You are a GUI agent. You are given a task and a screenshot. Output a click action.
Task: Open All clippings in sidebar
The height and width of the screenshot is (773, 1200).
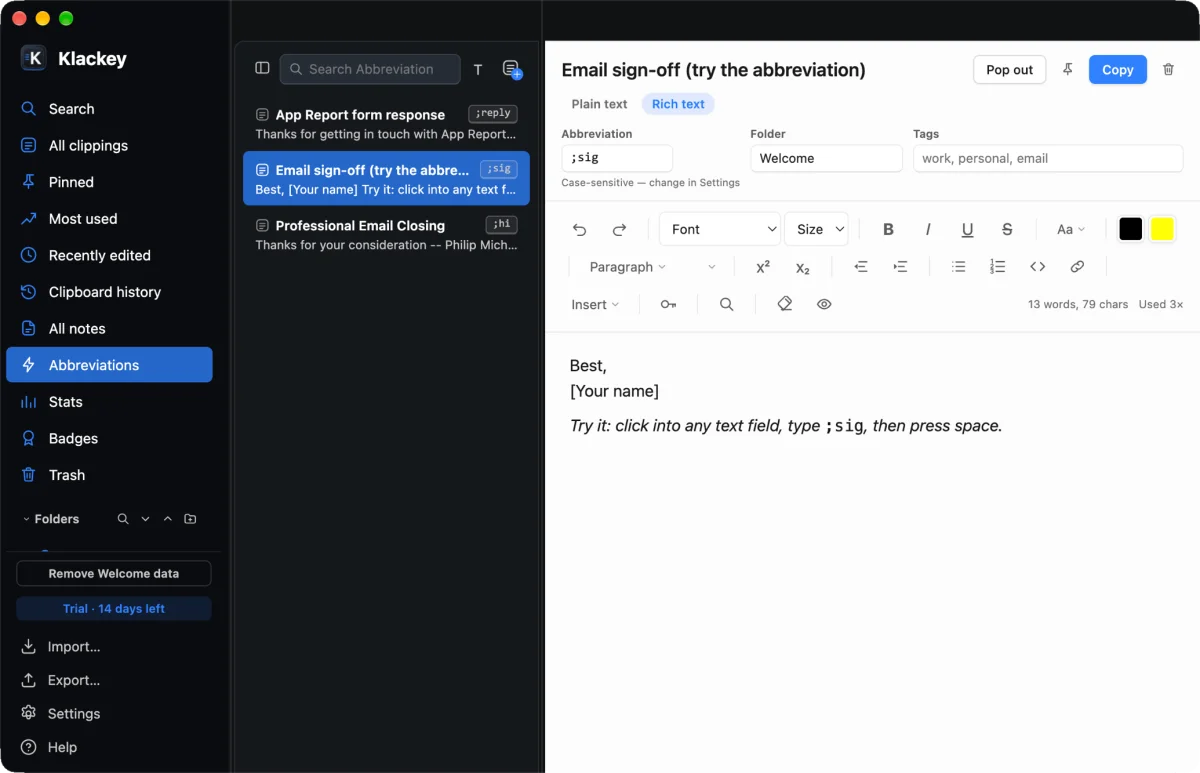pyautogui.click(x=109, y=145)
